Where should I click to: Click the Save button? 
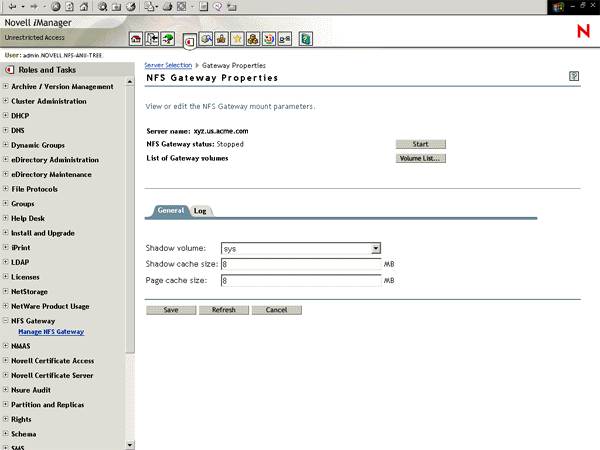(171, 310)
